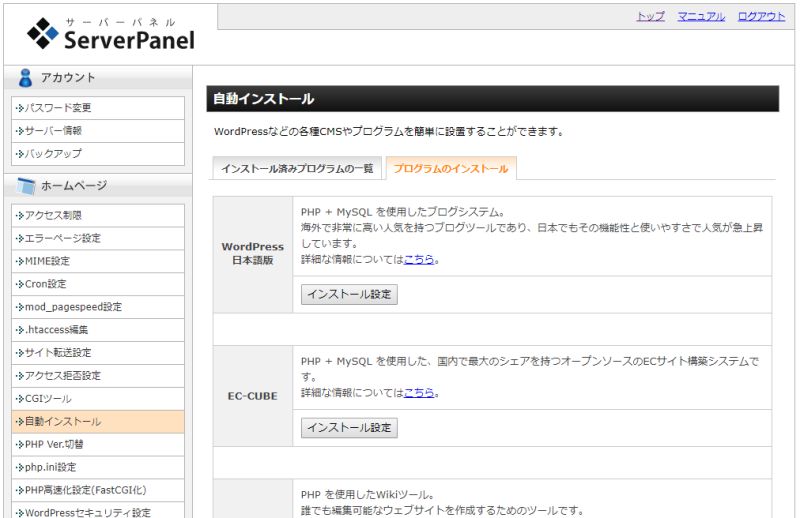Viewport: 800px width, 518px height.
Task: Click the homepage section window icon
Action: pyautogui.click(x=26, y=186)
